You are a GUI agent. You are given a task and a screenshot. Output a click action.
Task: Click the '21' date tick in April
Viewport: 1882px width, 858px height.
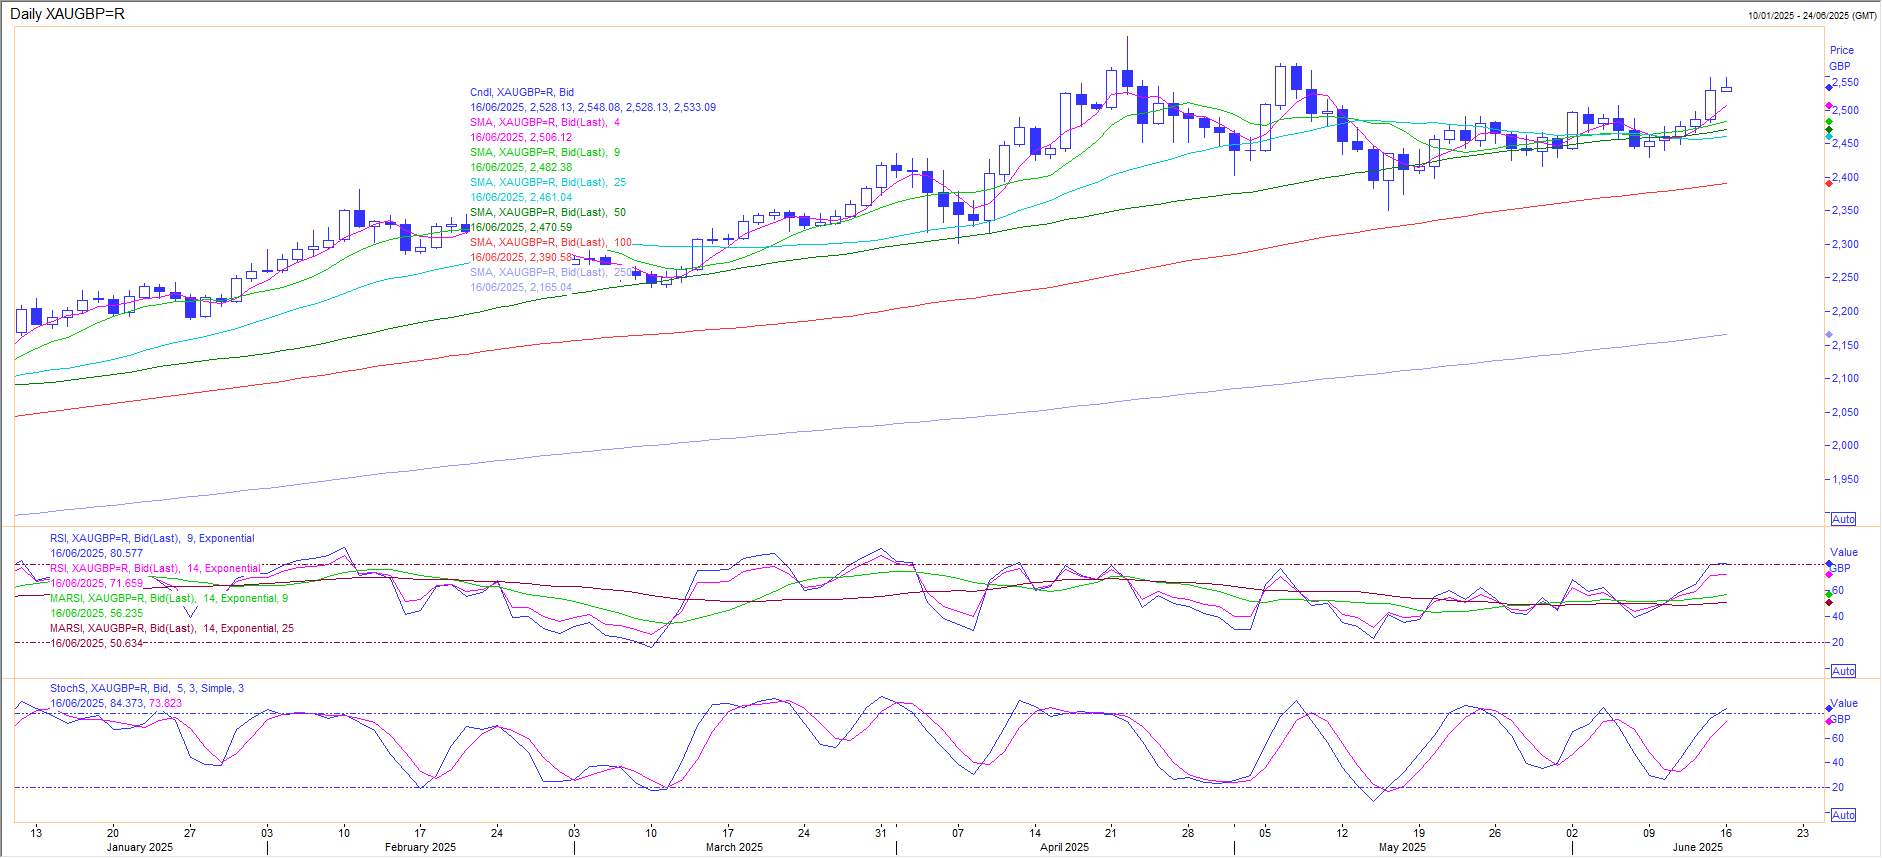(1110, 832)
